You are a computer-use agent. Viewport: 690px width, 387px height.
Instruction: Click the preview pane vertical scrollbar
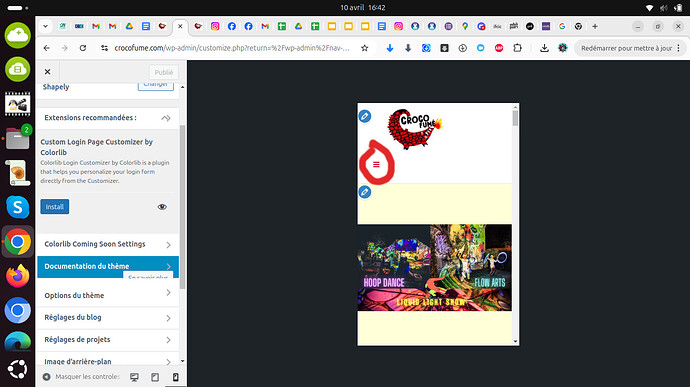pos(515,225)
